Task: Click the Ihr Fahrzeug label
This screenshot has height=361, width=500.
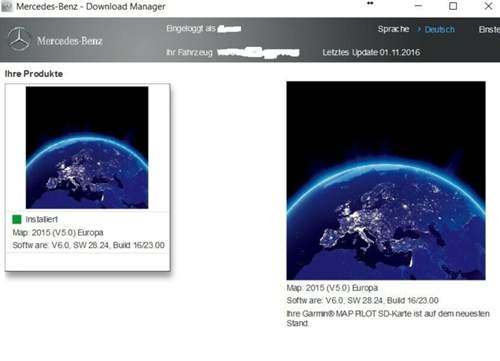Action: pos(189,52)
